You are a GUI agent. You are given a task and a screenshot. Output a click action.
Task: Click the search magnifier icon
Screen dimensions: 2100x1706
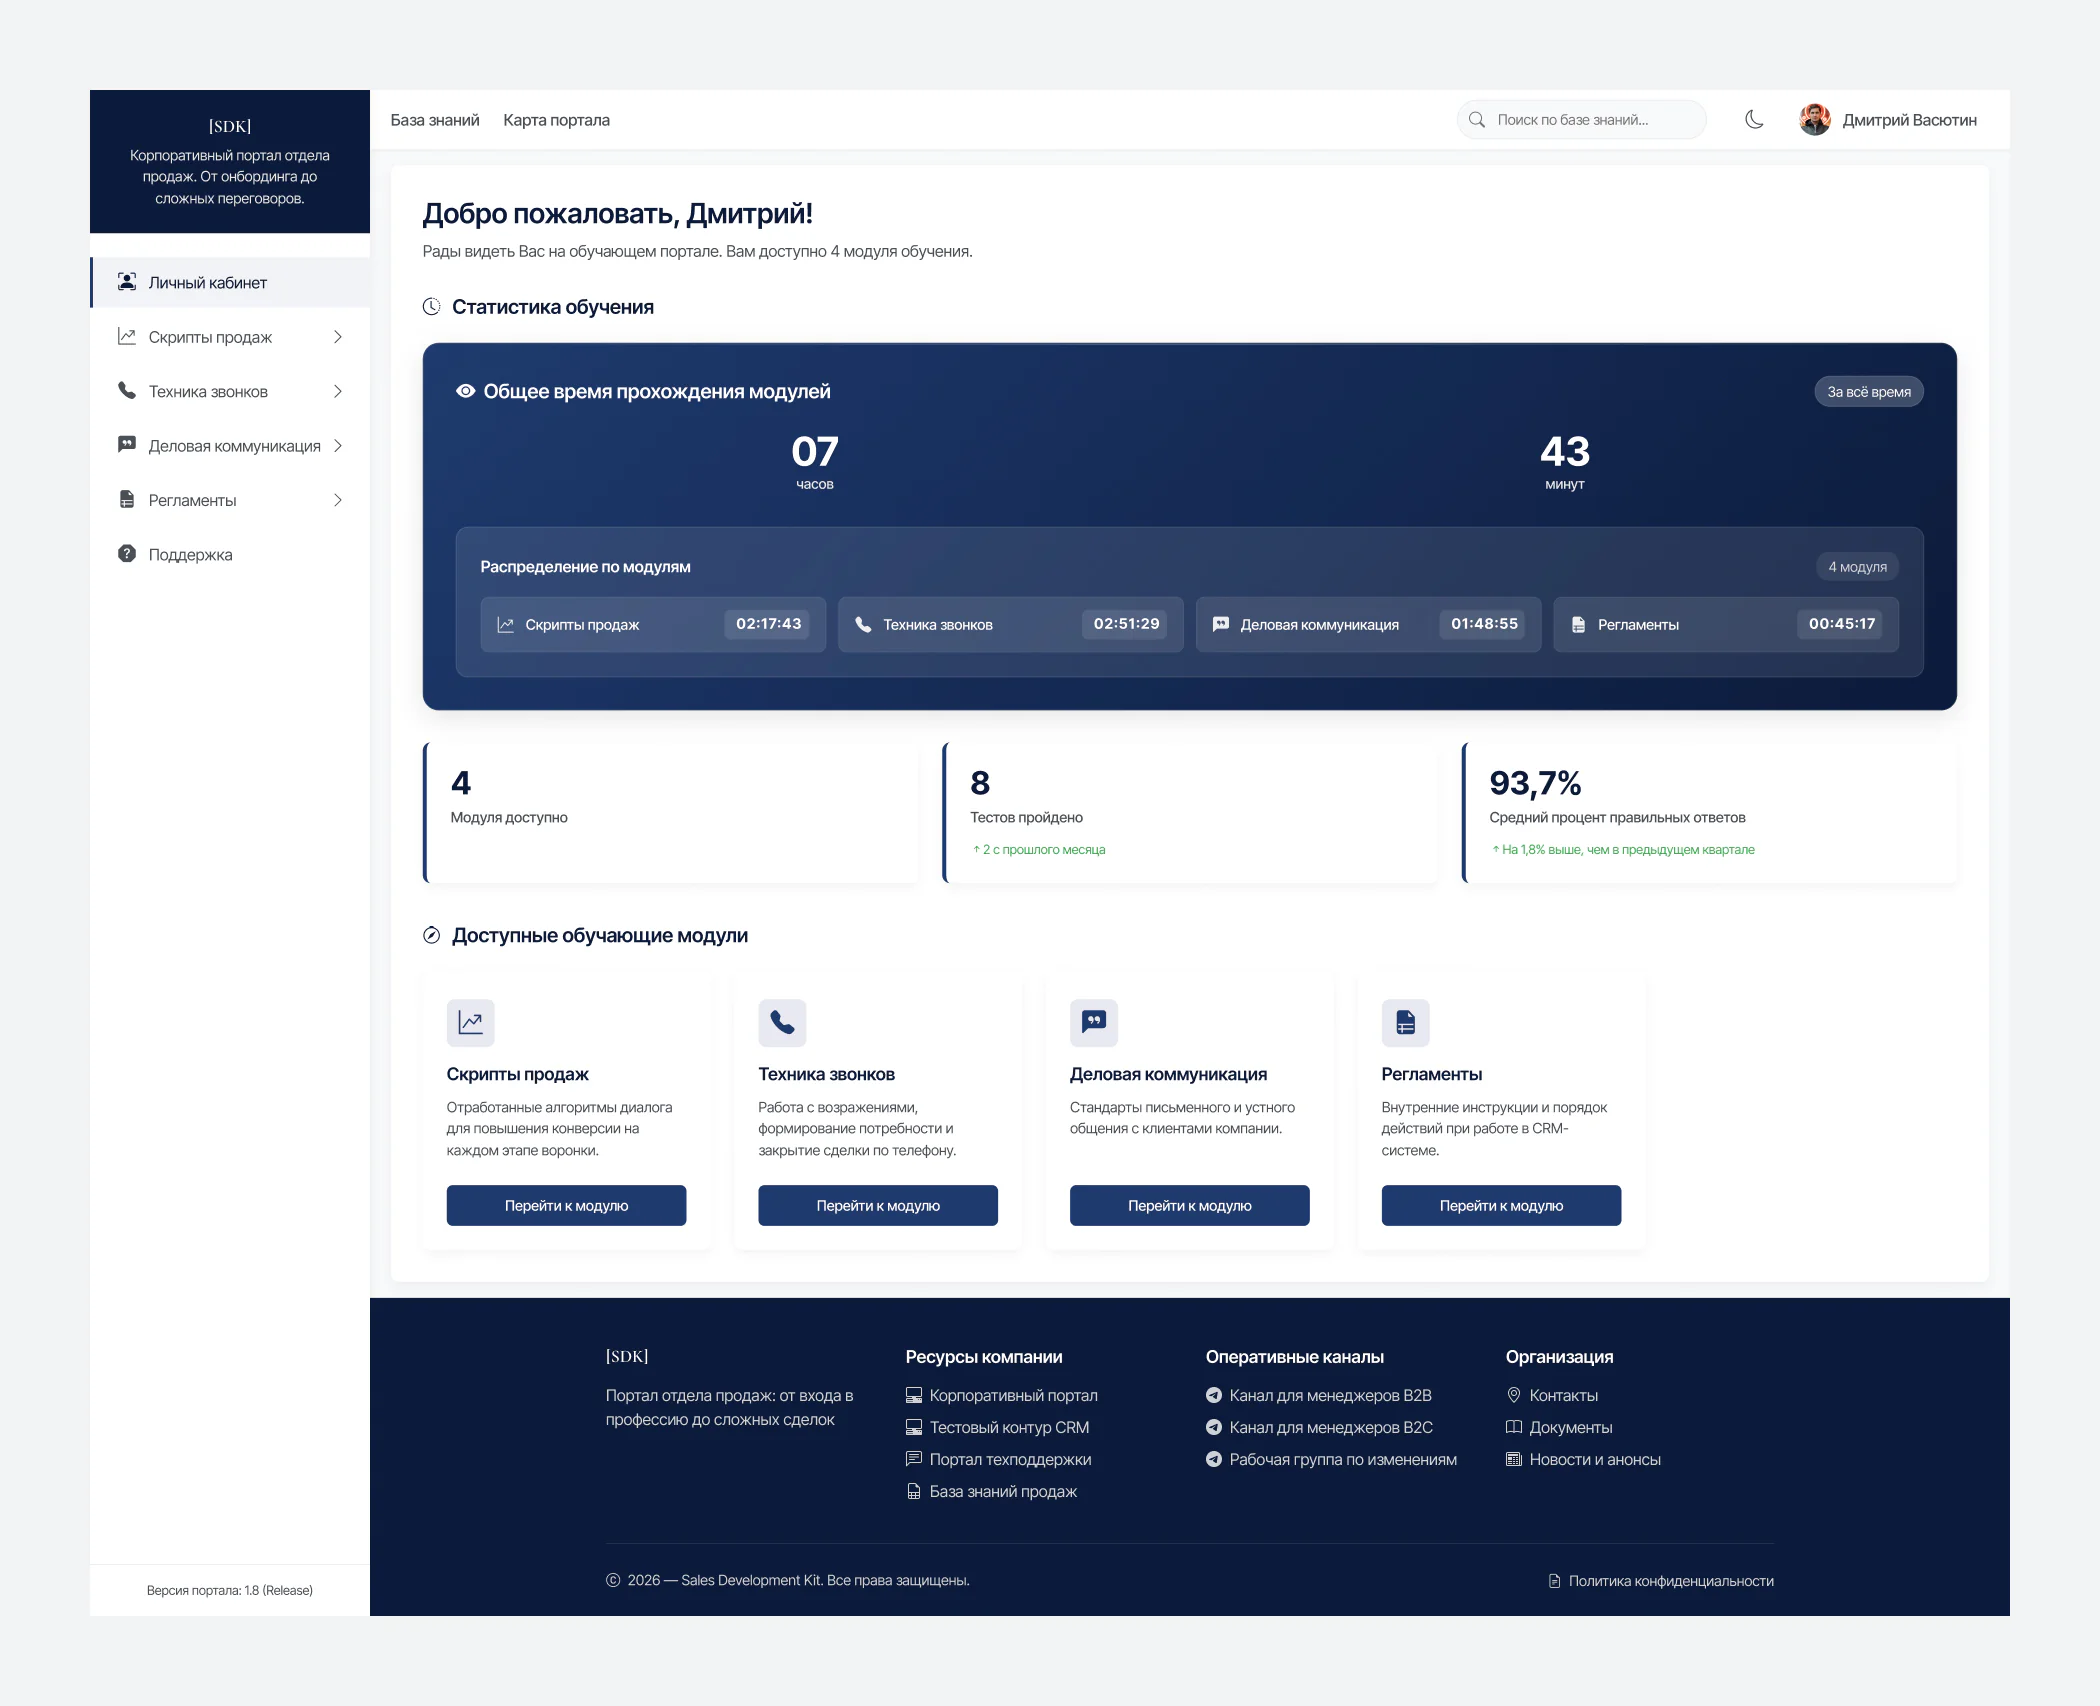point(1476,120)
